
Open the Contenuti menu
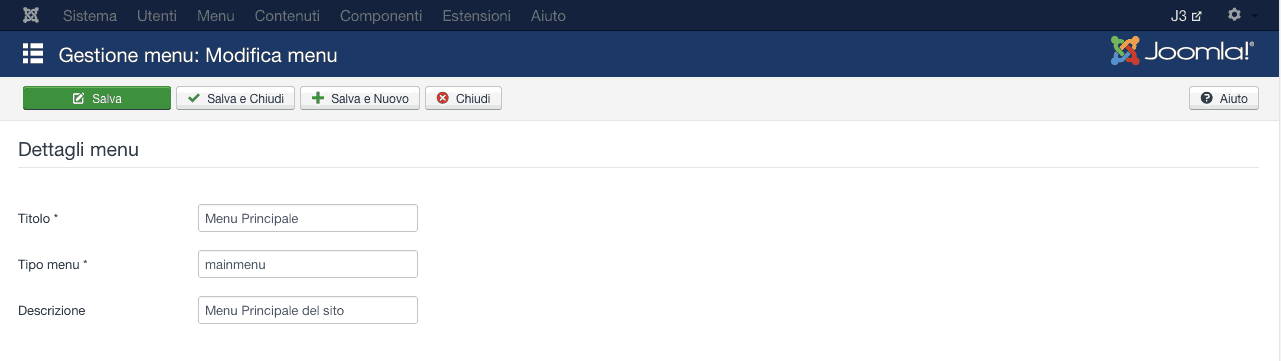288,16
